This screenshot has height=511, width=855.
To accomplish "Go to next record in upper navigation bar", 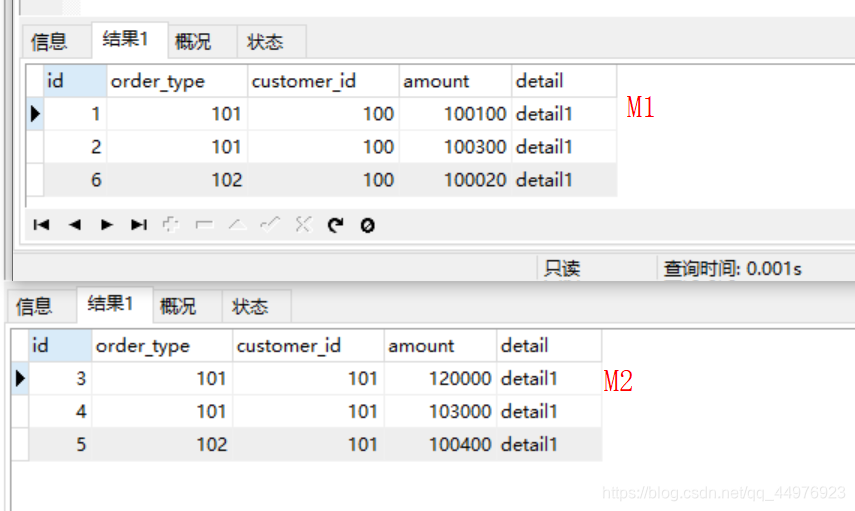I will coord(107,225).
